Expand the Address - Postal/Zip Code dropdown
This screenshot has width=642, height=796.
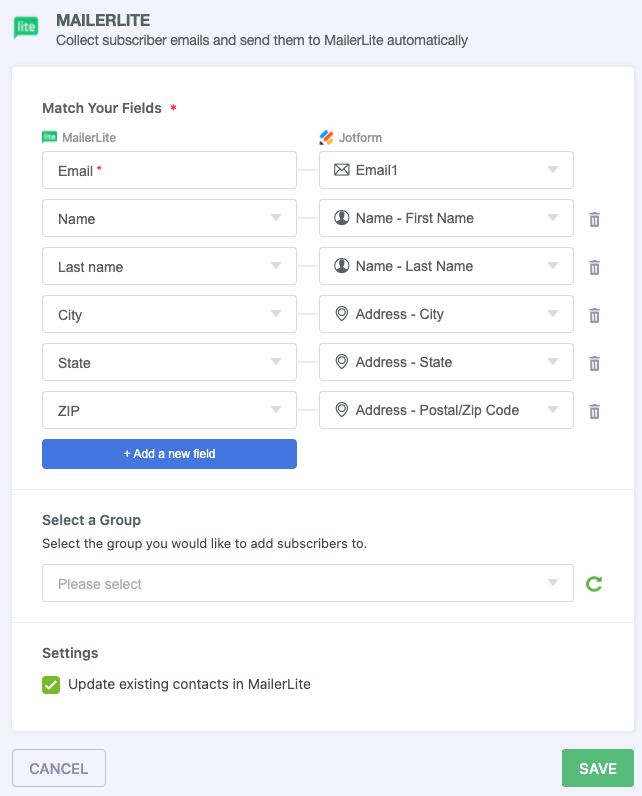click(446, 410)
